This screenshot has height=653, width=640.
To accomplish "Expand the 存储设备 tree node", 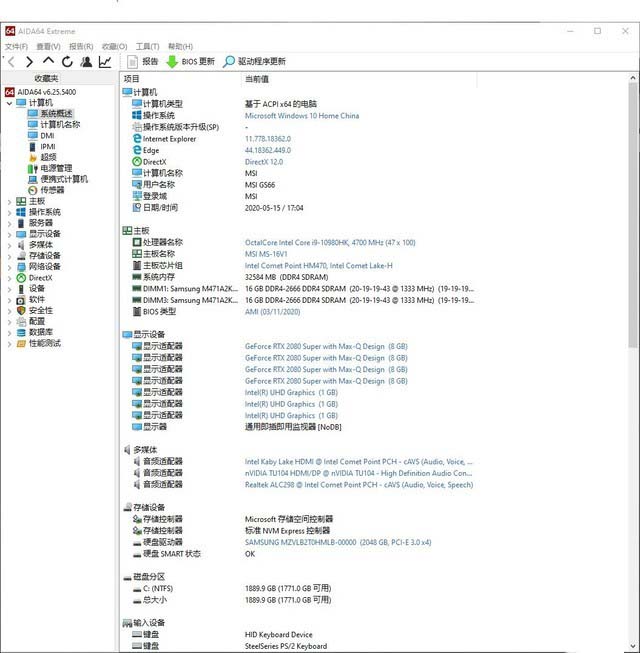I will (9, 256).
